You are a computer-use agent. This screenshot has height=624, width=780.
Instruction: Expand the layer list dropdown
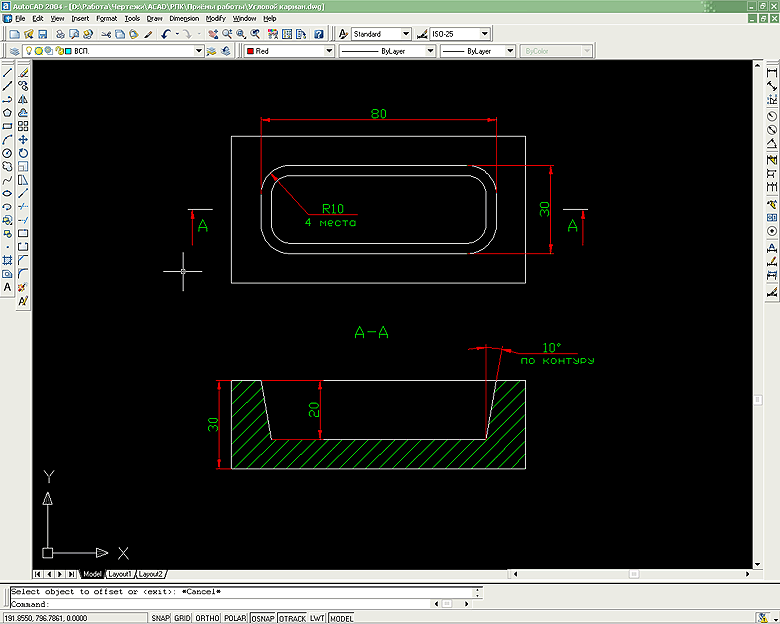click(x=198, y=51)
